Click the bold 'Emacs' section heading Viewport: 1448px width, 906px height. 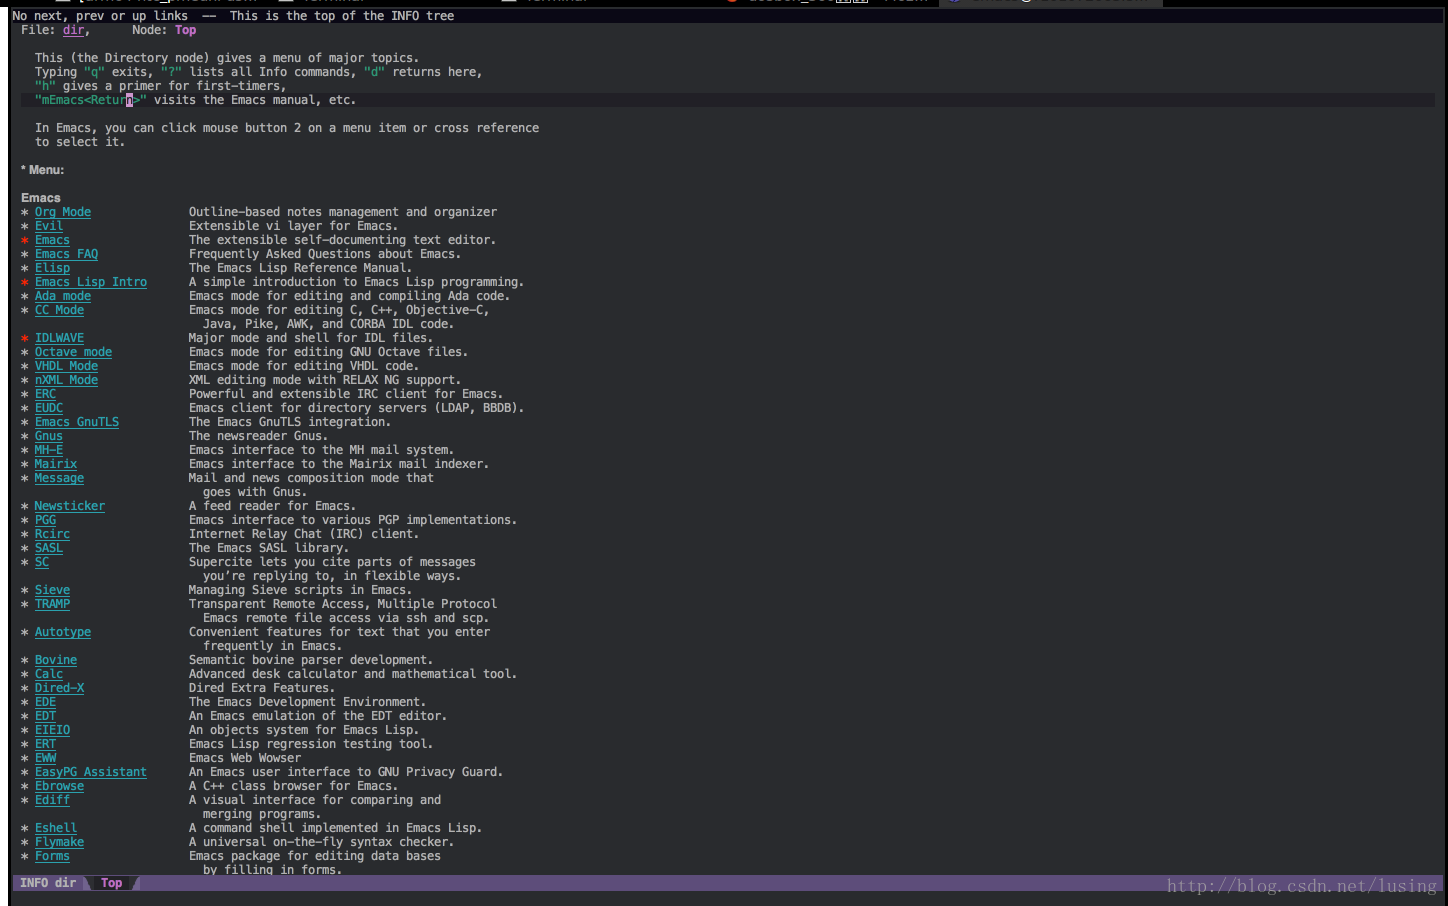coord(41,198)
